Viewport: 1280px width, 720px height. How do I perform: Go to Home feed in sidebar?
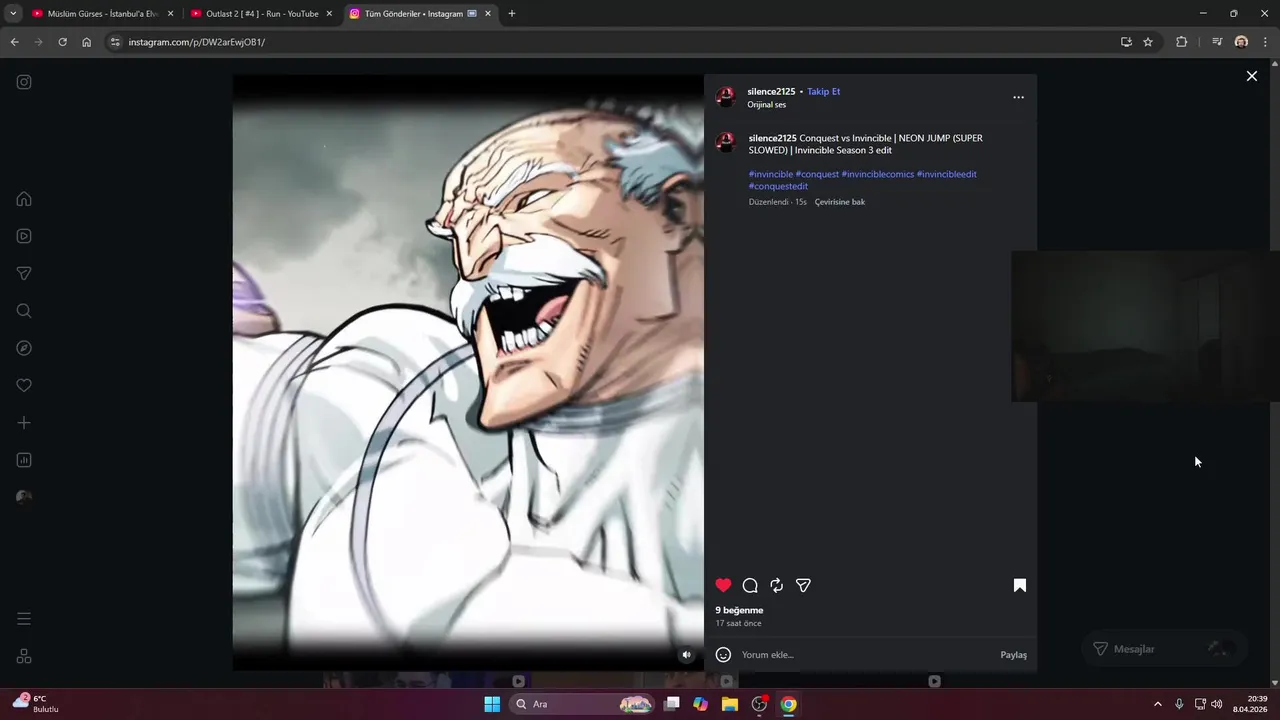coord(24,199)
